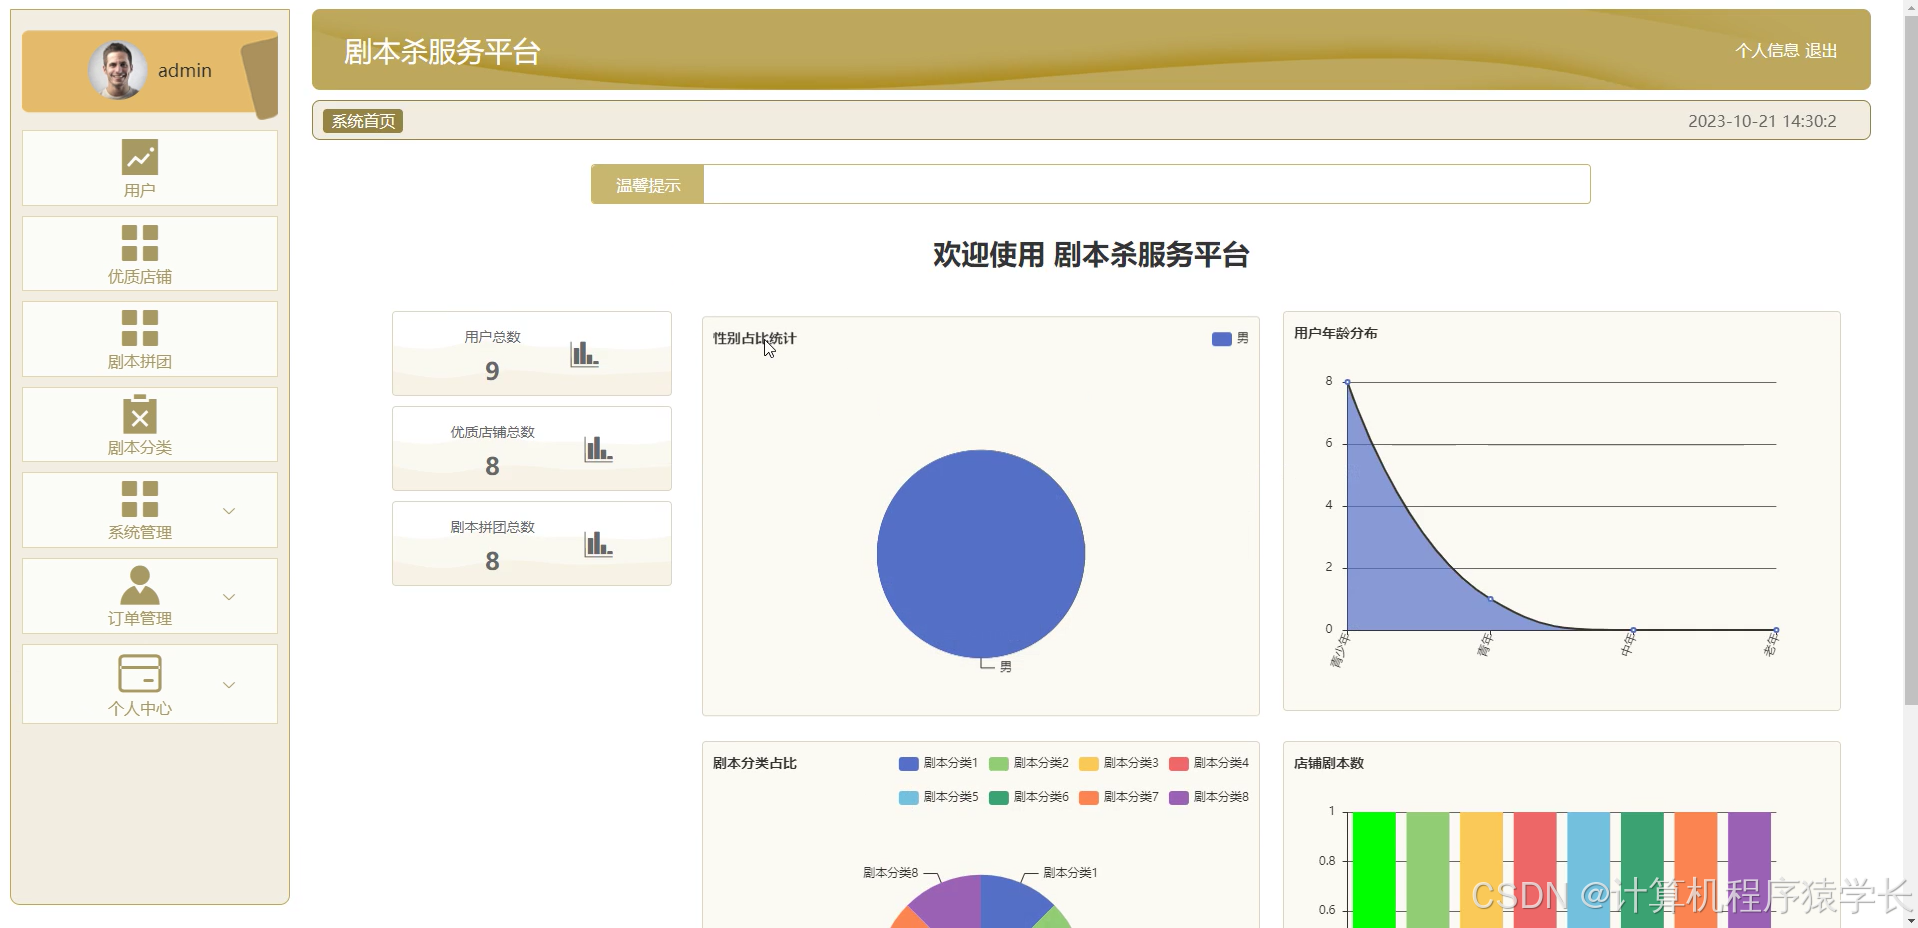Toggle the 剧本分类2 legend entry
1918x928 pixels.
tap(1028, 763)
